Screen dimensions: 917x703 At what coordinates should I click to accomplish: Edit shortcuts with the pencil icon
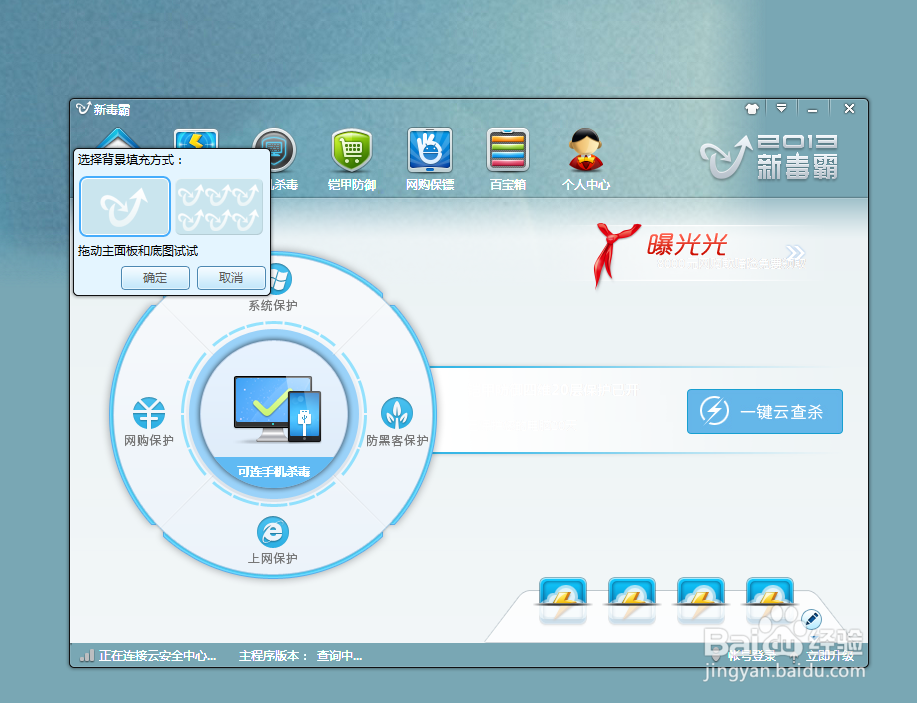[811, 619]
